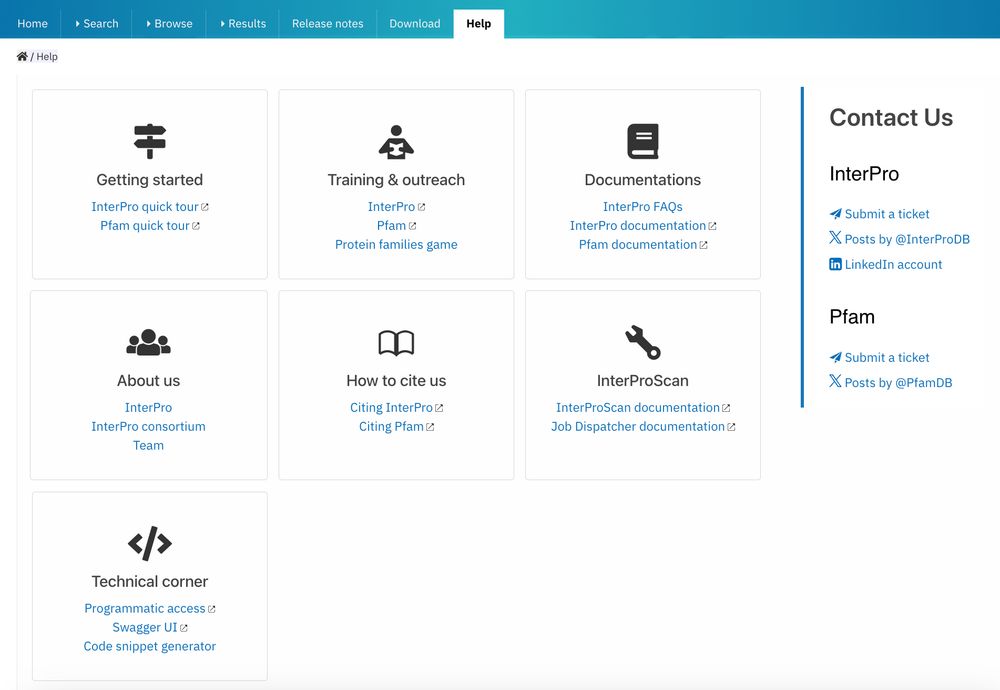Open the Citing Pfam link
The image size is (1000, 690).
coord(391,427)
